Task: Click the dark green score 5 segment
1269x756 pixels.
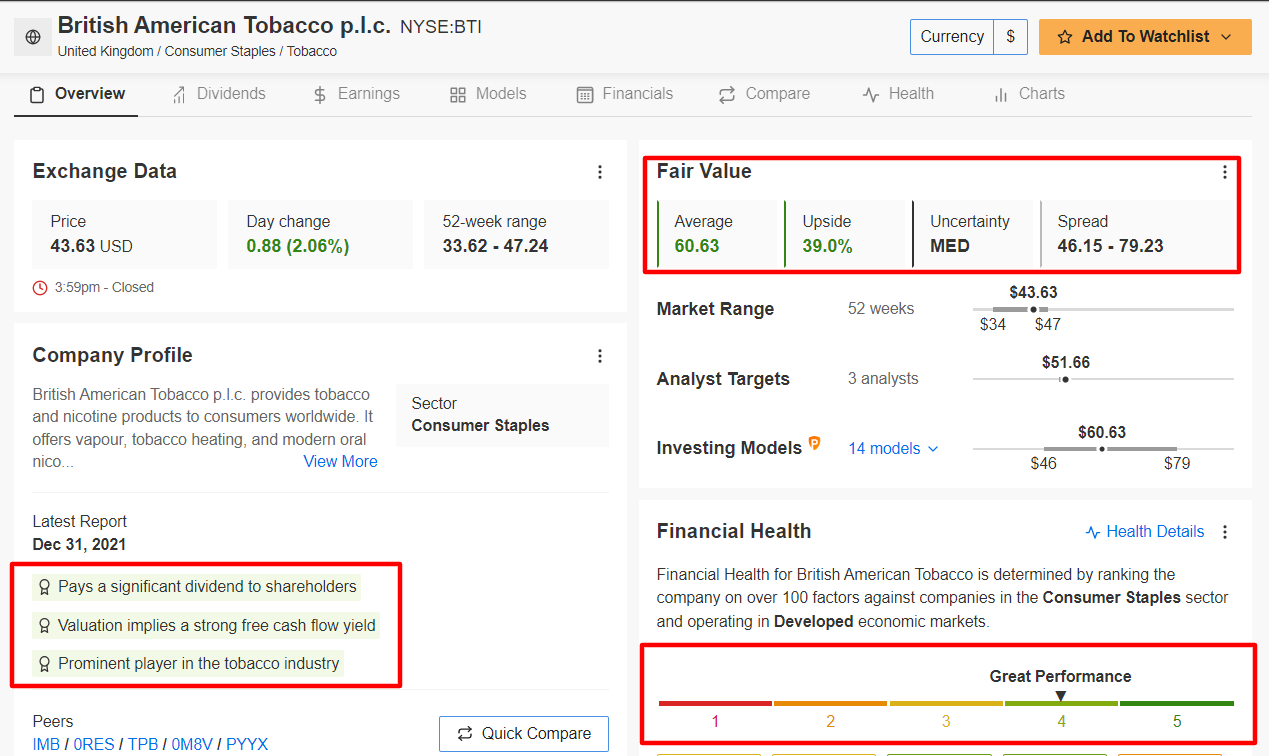Action: [x=1177, y=704]
